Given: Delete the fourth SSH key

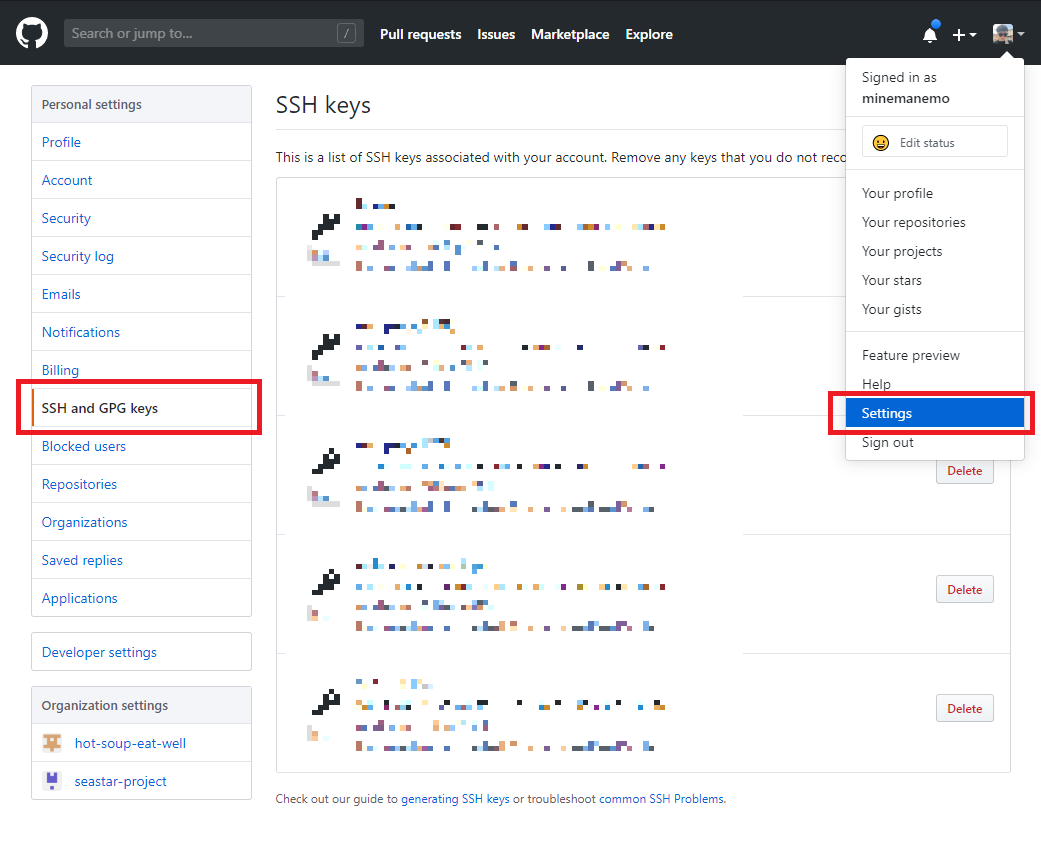Looking at the screenshot, I should click(964, 589).
